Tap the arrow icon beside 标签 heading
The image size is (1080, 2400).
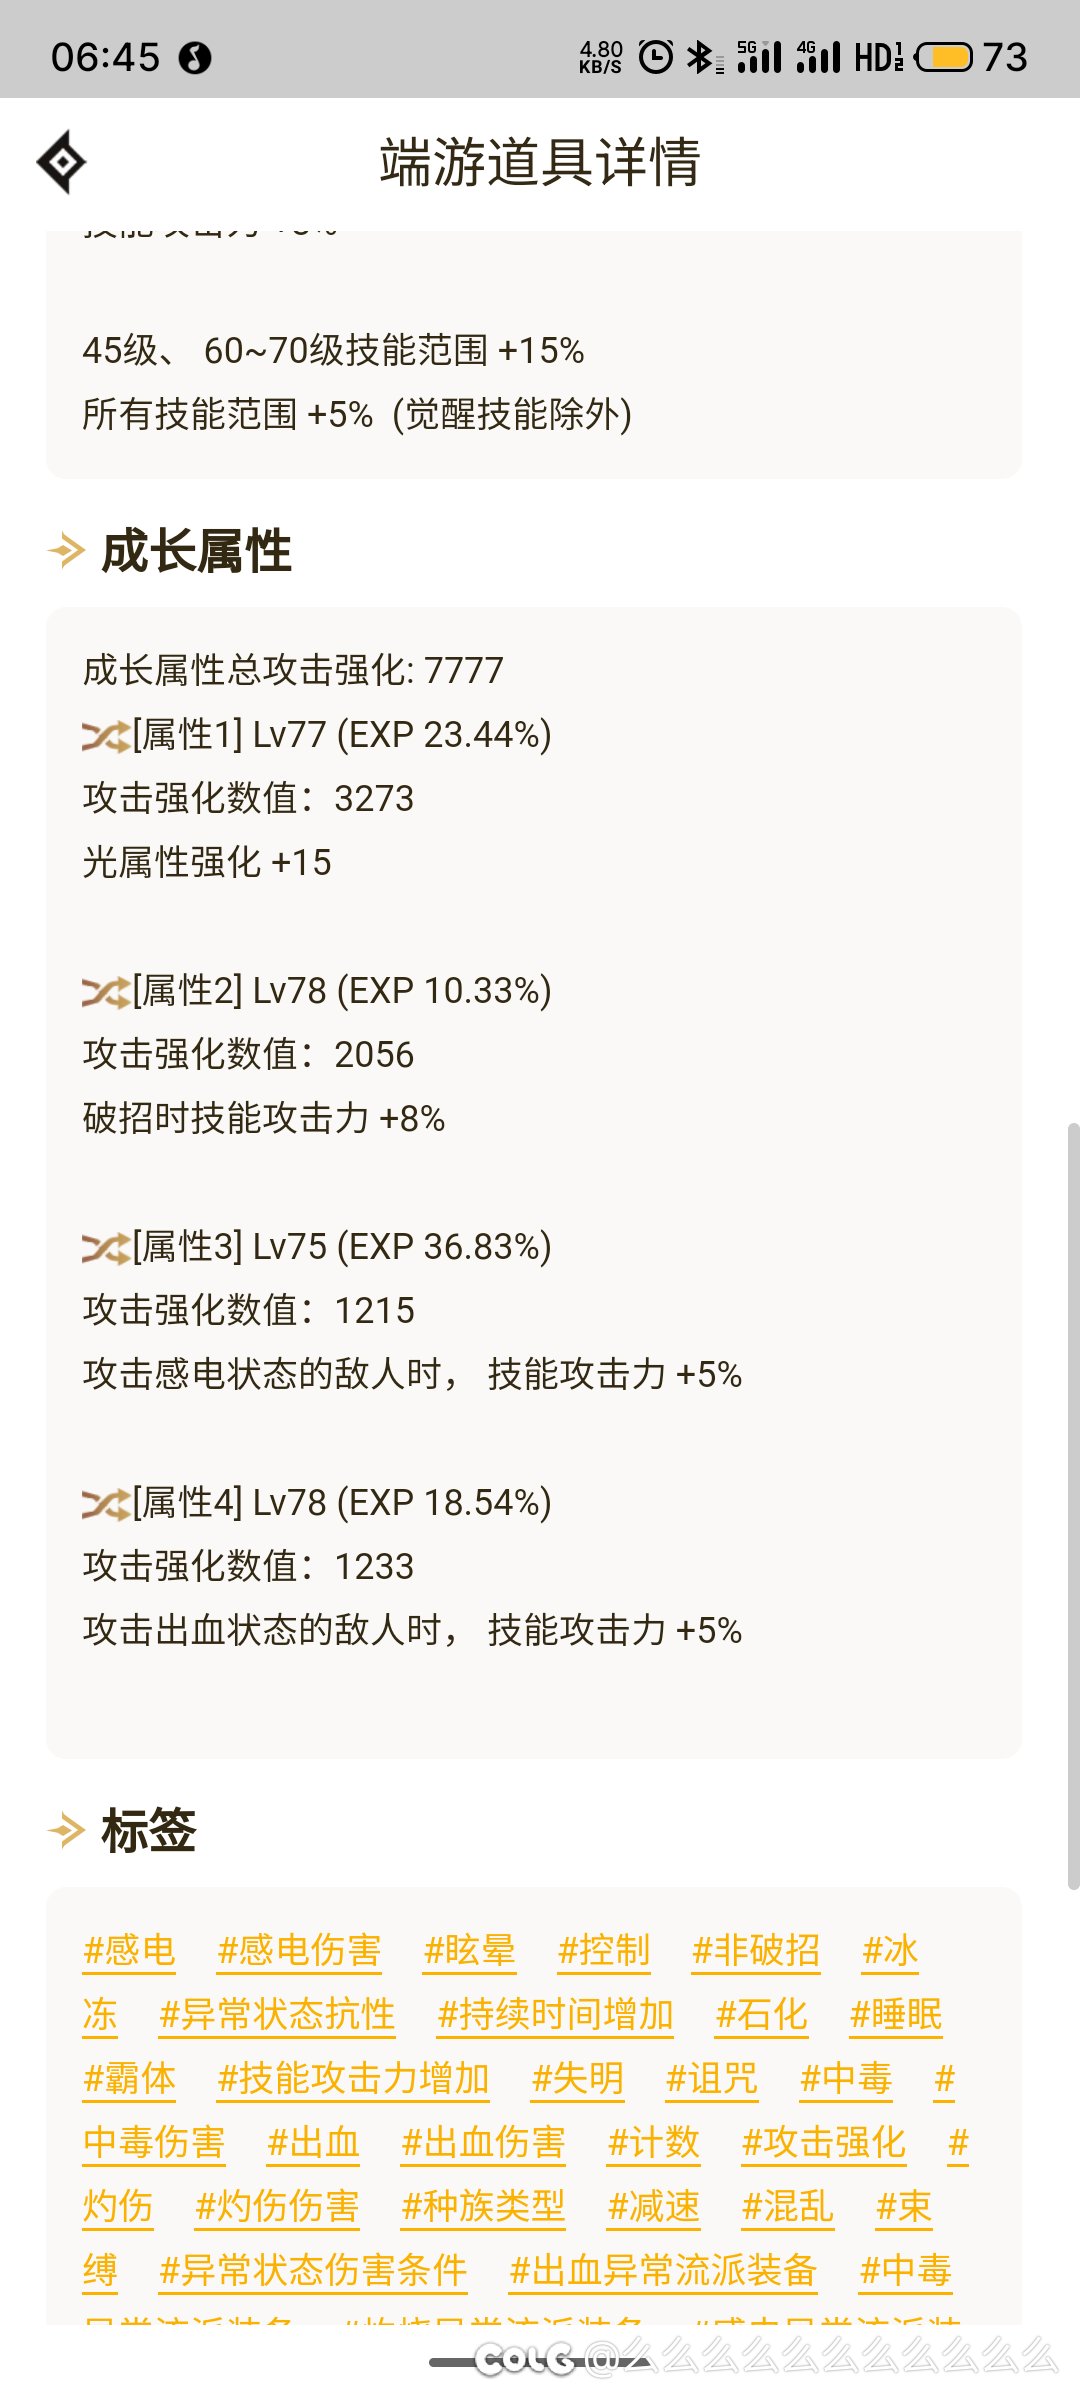(x=67, y=1831)
